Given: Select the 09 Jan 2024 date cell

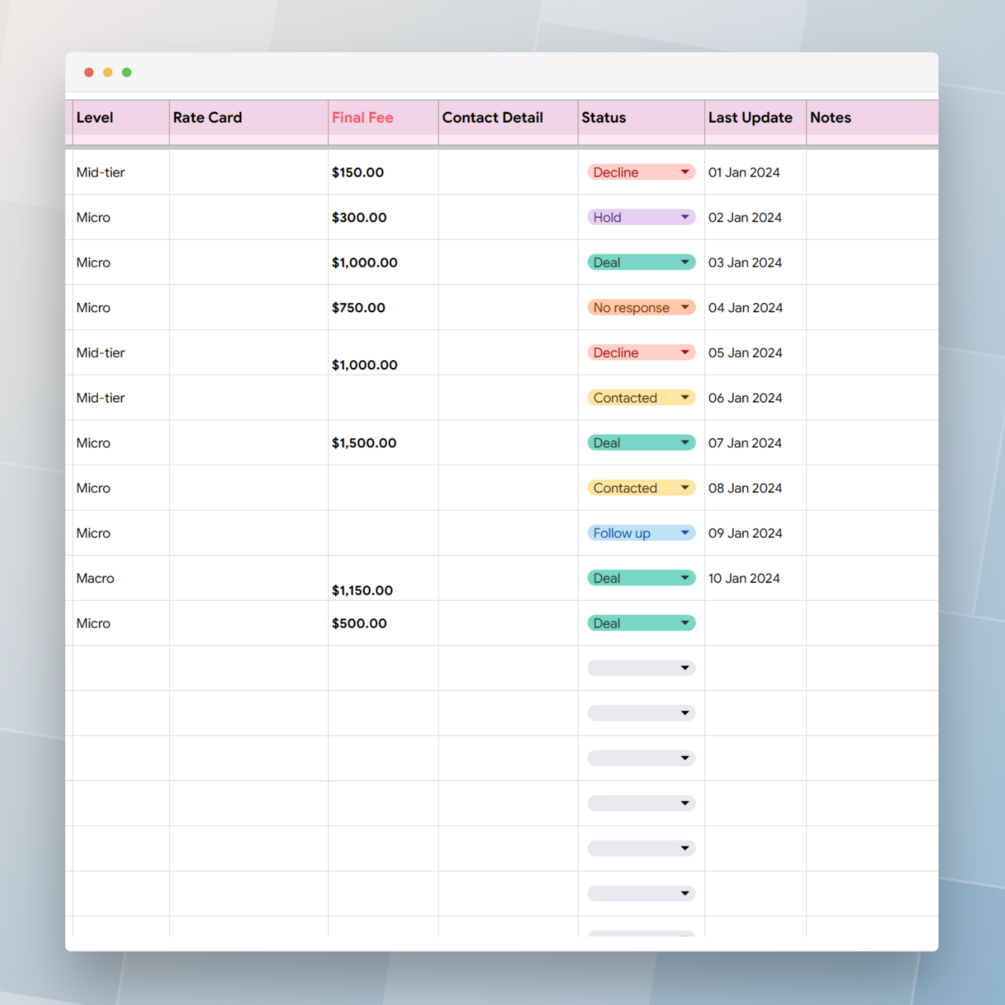Looking at the screenshot, I should 756,533.
